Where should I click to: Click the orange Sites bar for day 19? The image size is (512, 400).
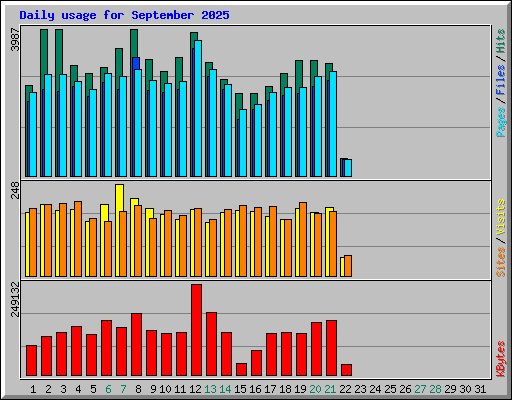click(x=303, y=239)
